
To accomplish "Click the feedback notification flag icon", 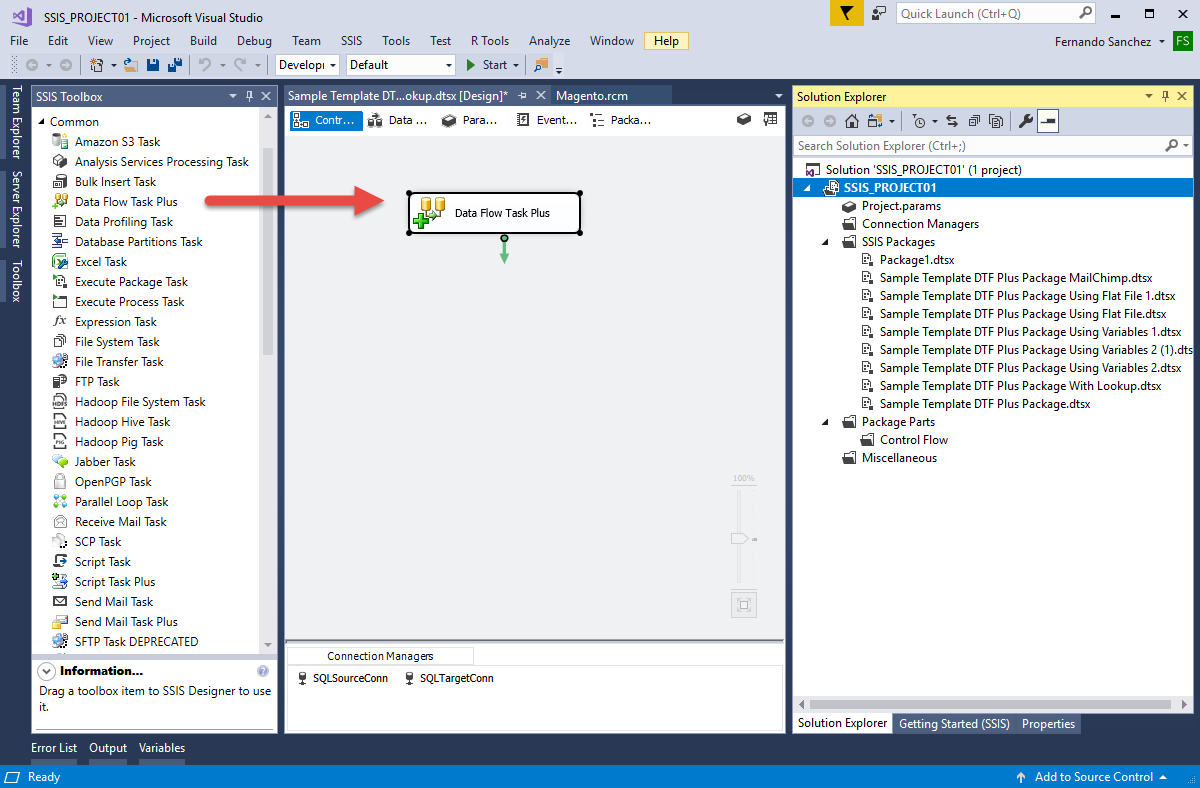I will point(846,13).
